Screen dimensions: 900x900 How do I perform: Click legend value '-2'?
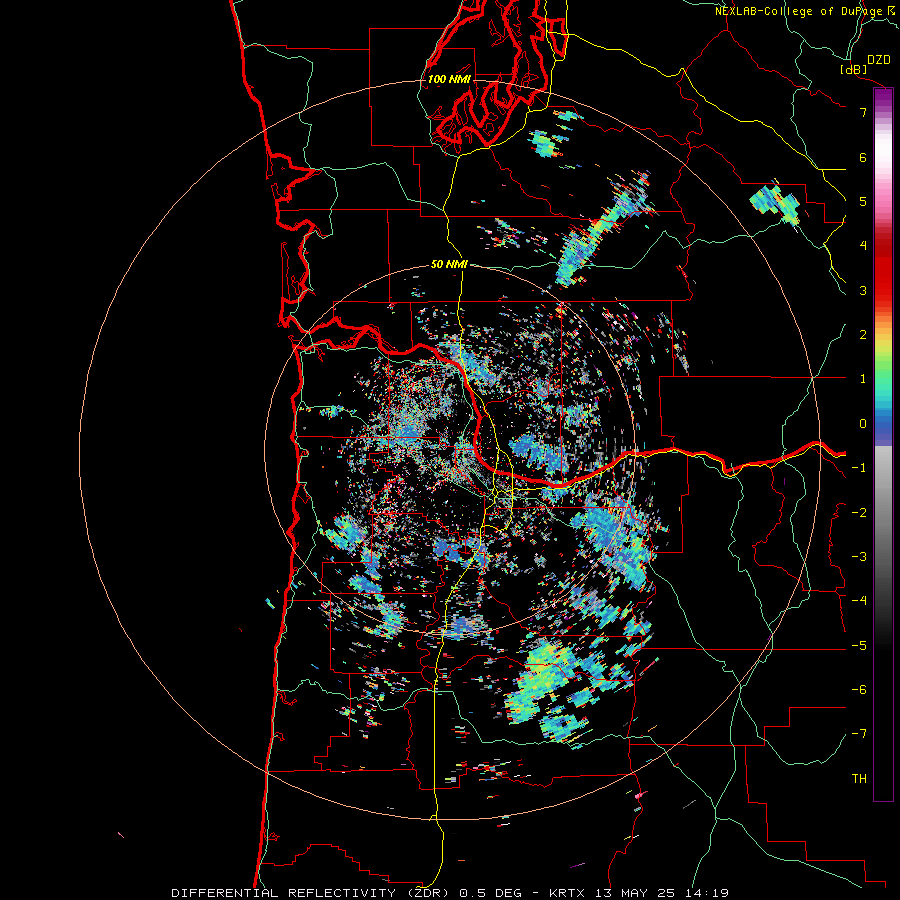(859, 513)
